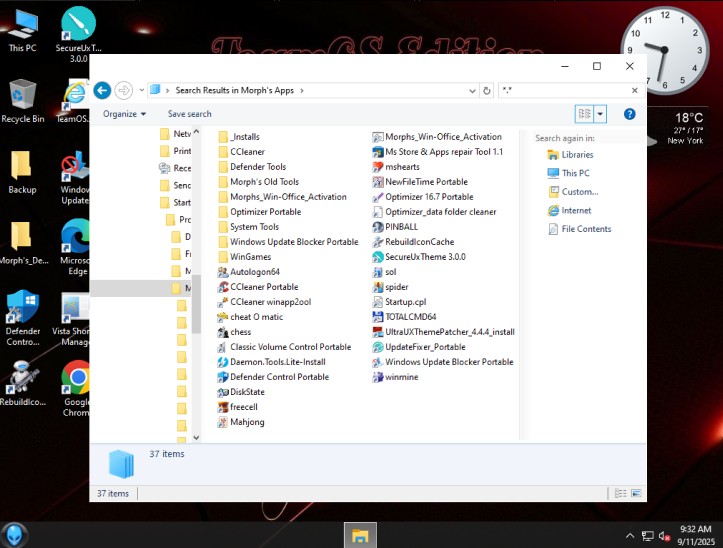Select Classic Volume Control Portable icon
The height and width of the screenshot is (548, 723).
223,347
